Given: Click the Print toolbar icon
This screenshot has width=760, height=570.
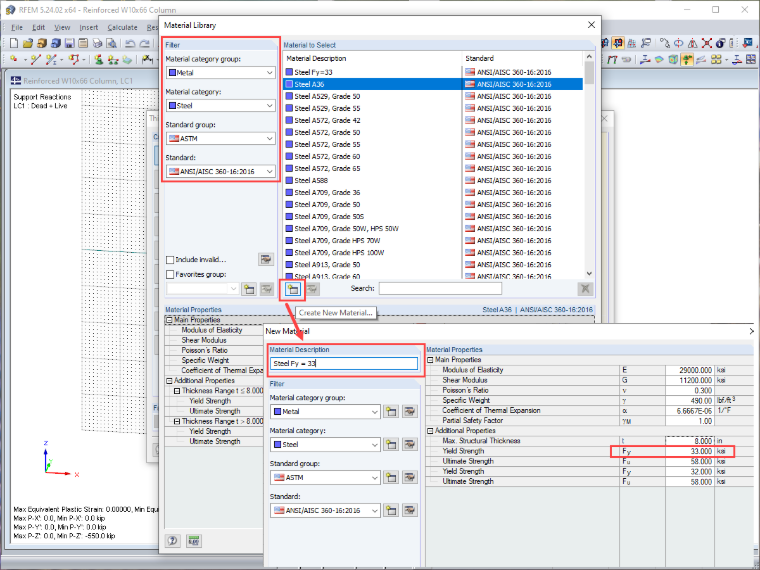Looking at the screenshot, I should (97, 44).
